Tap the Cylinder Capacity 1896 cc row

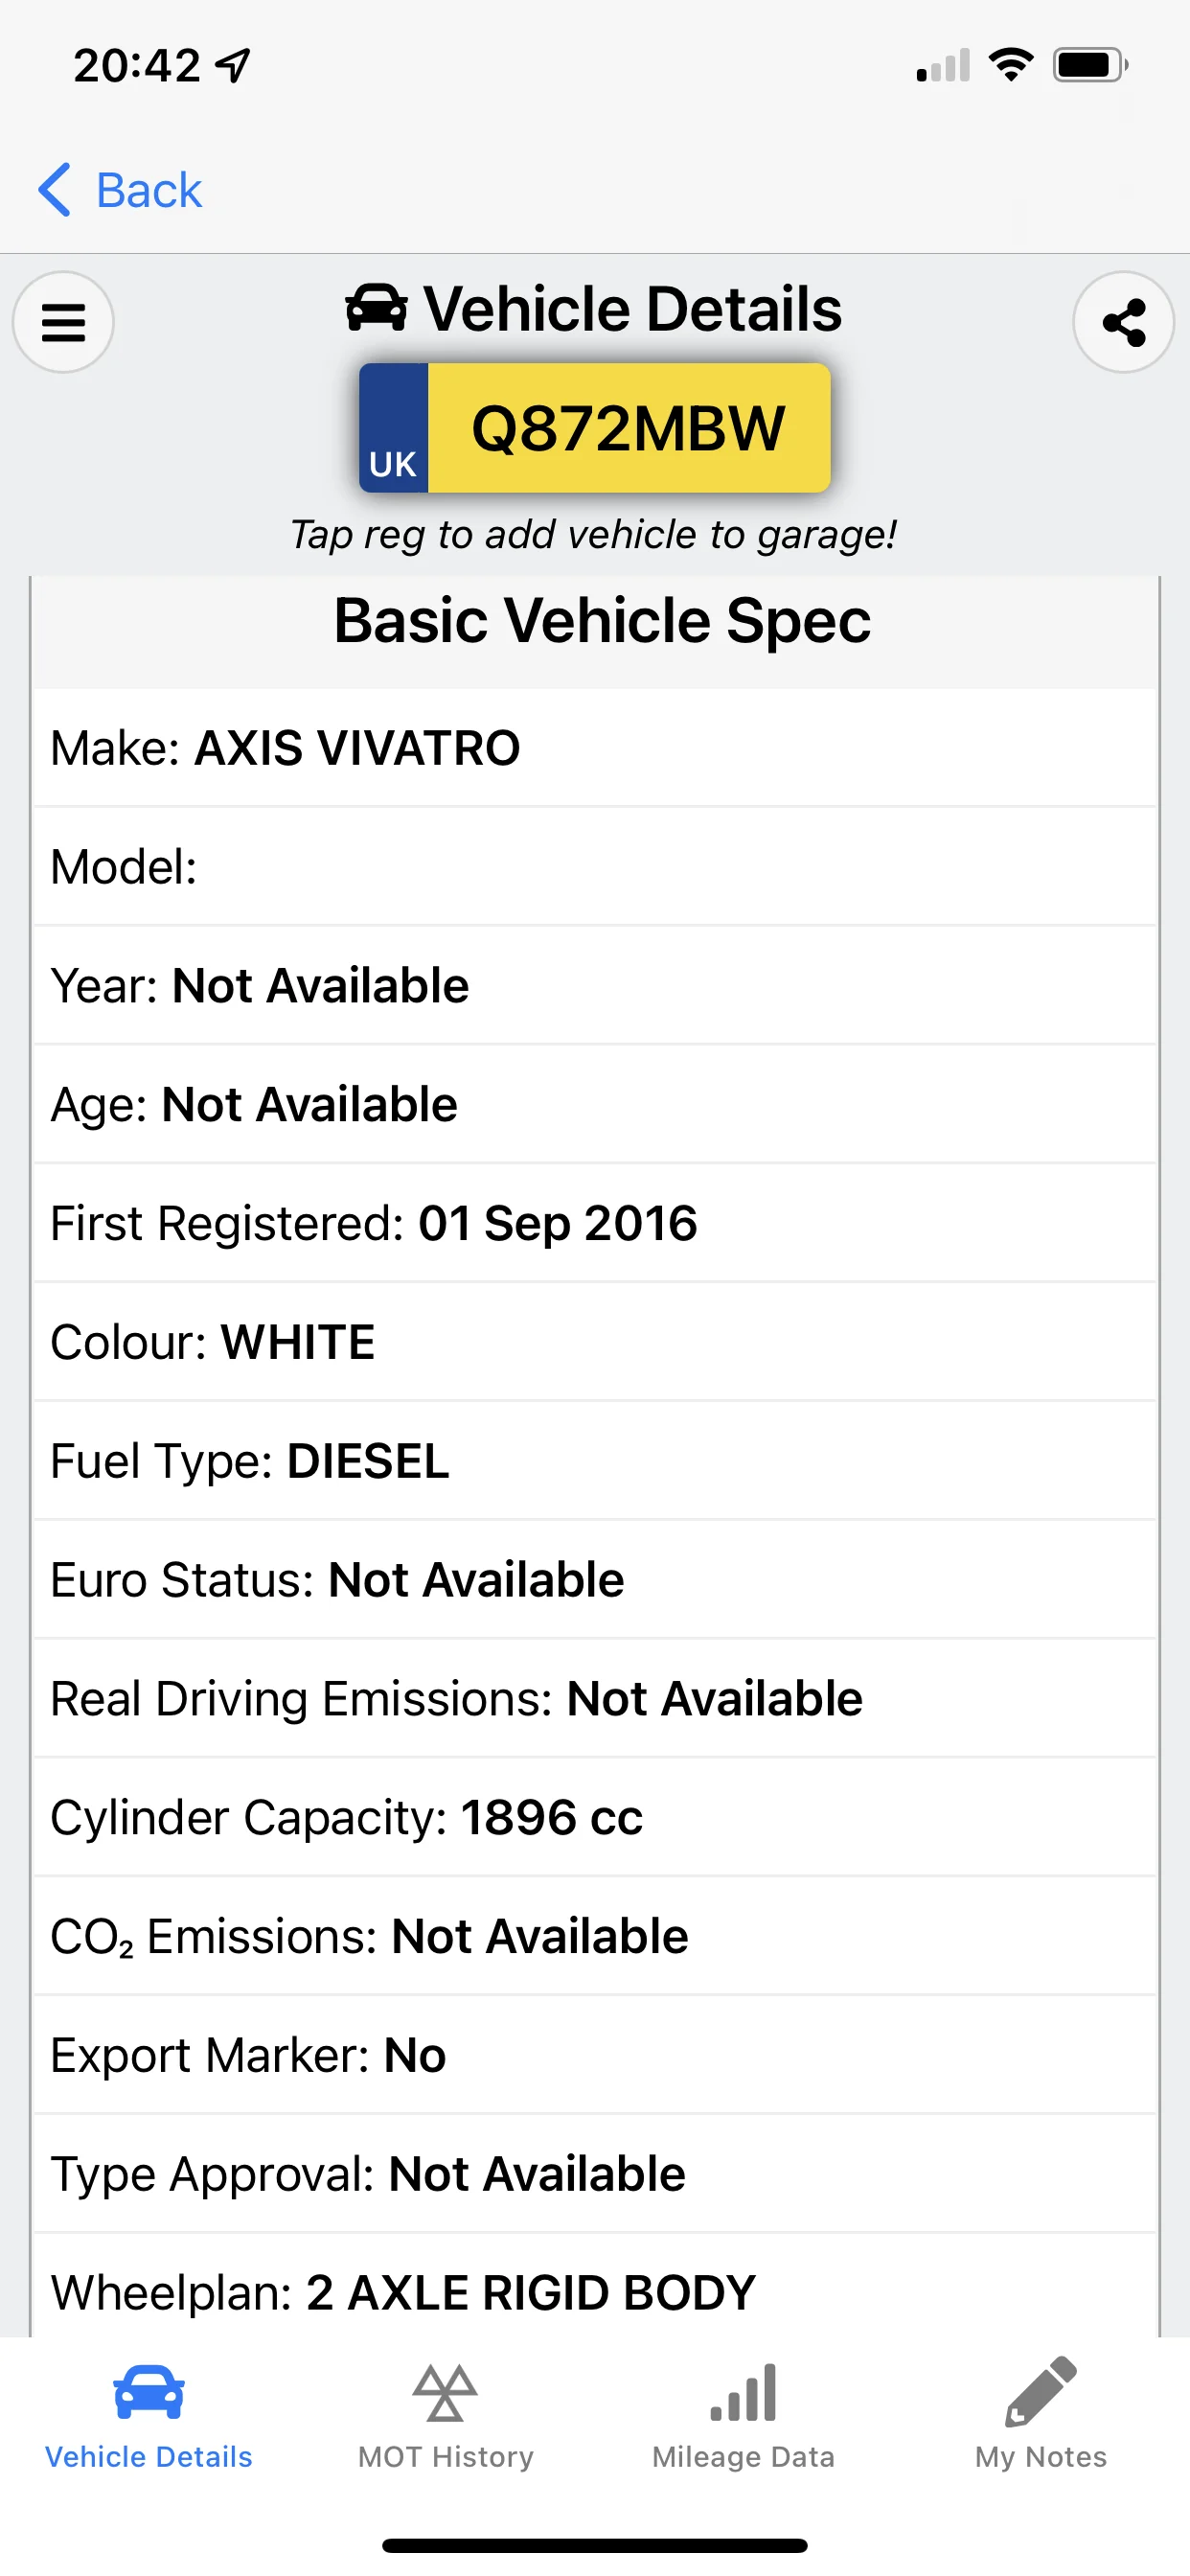[x=595, y=1818]
